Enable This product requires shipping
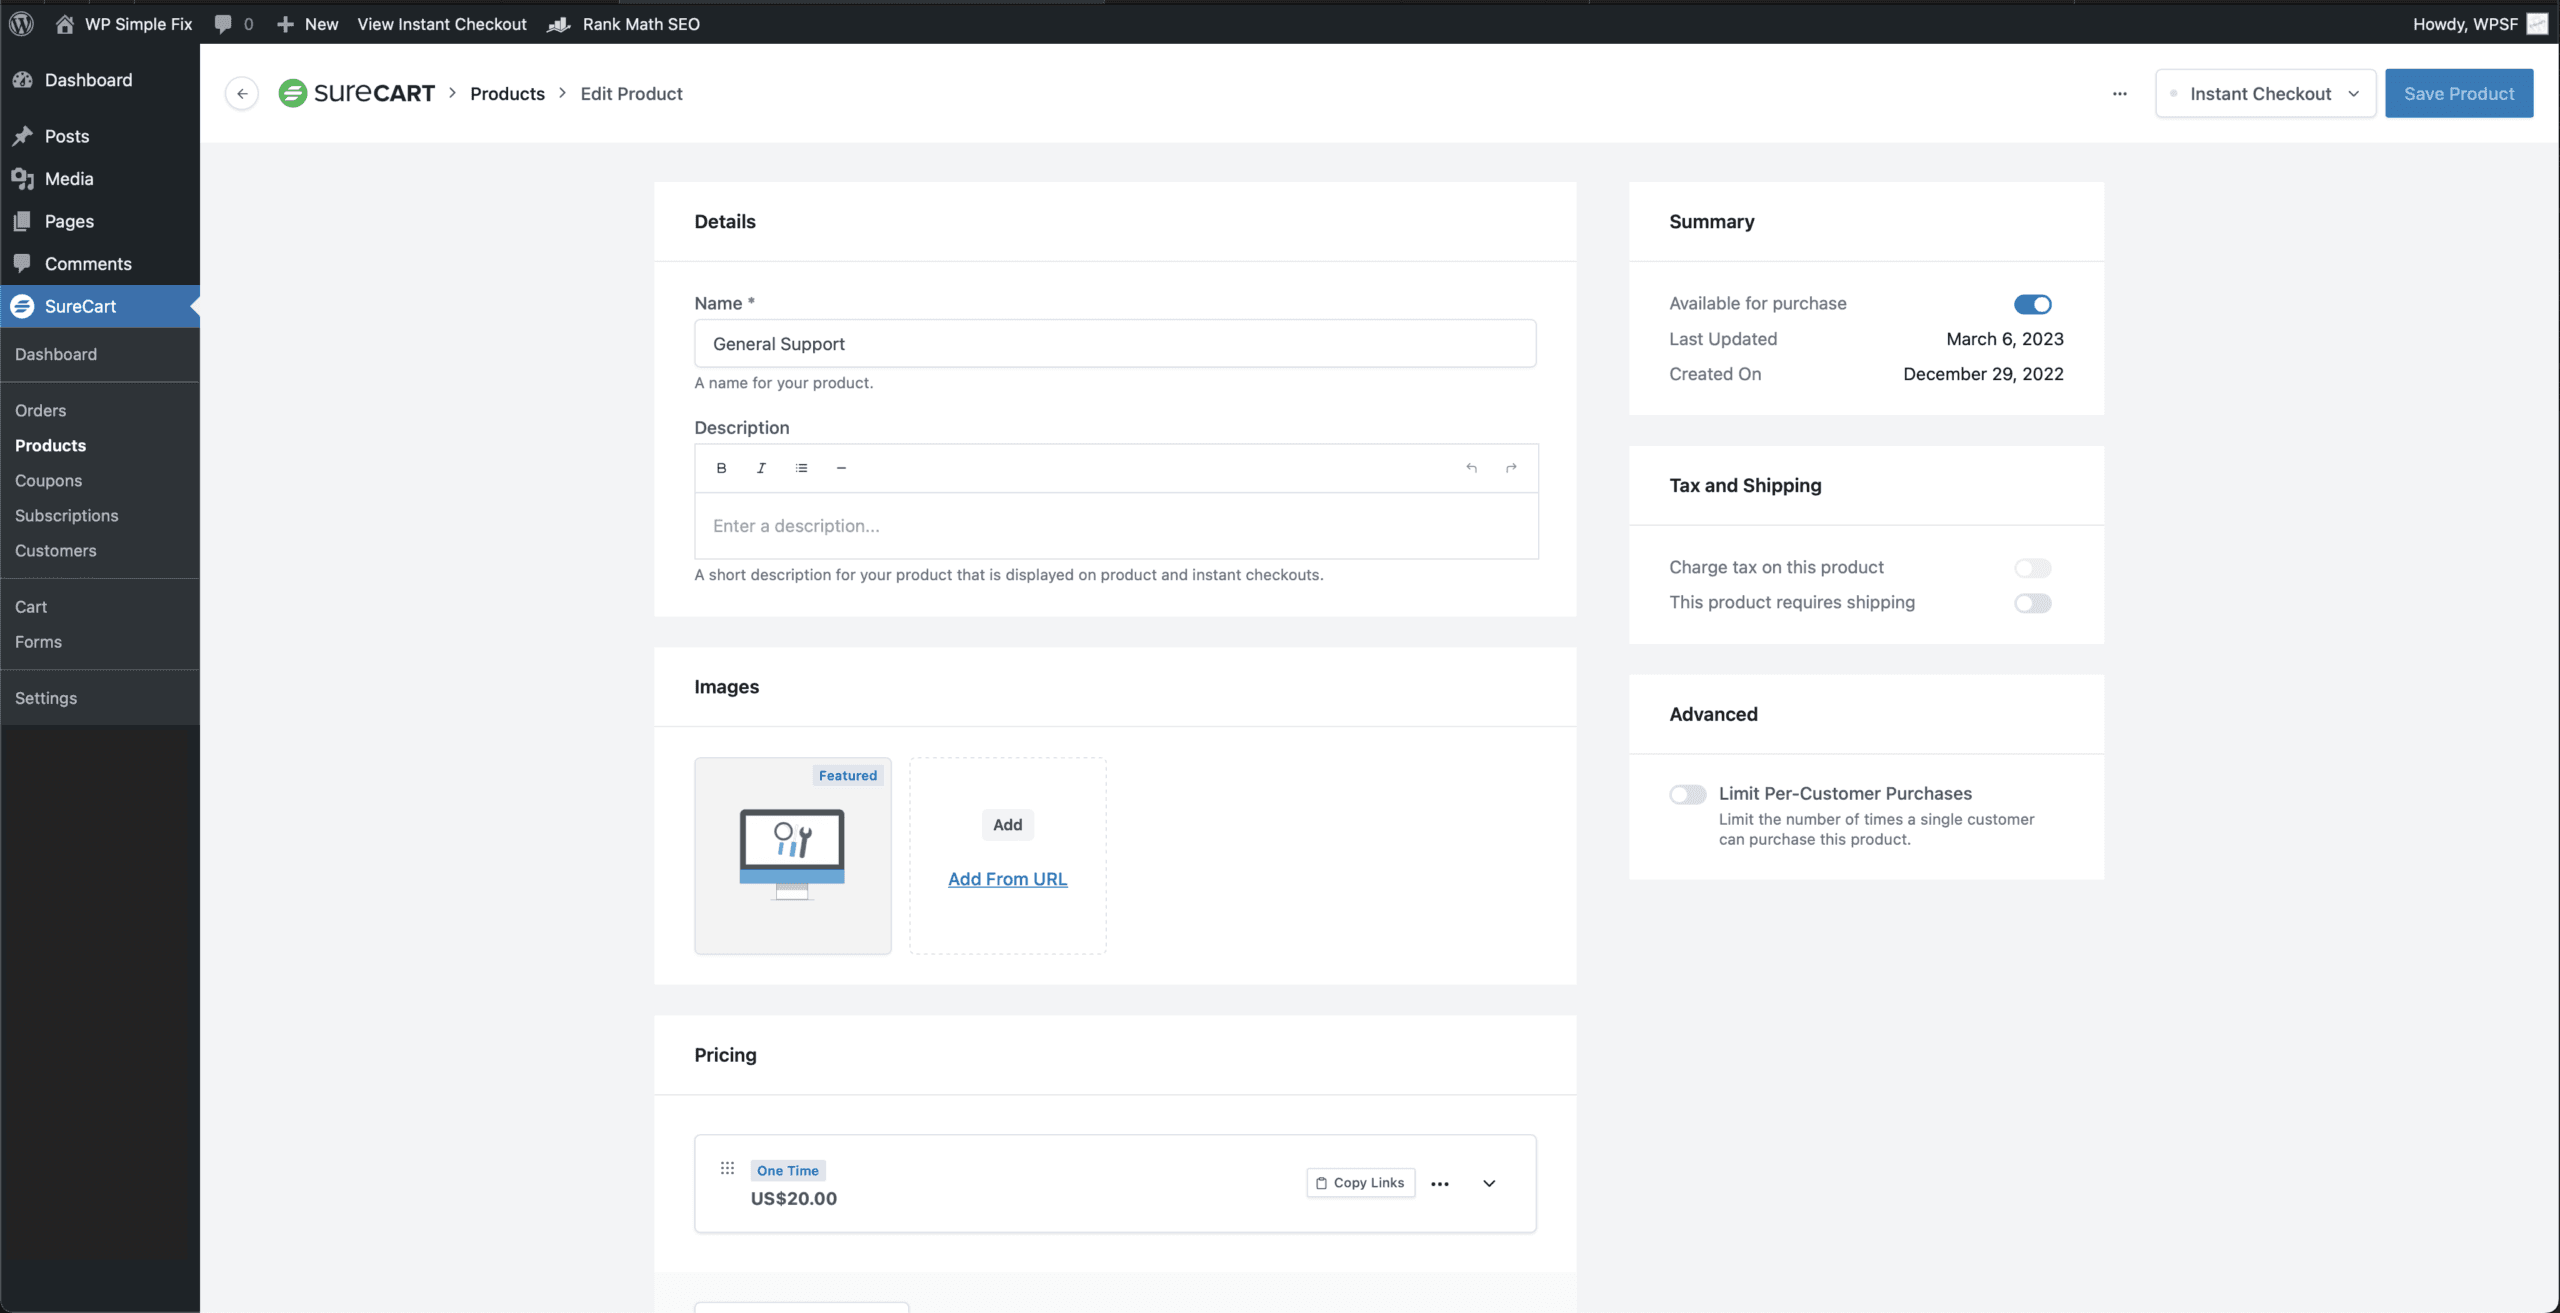 (x=2032, y=603)
